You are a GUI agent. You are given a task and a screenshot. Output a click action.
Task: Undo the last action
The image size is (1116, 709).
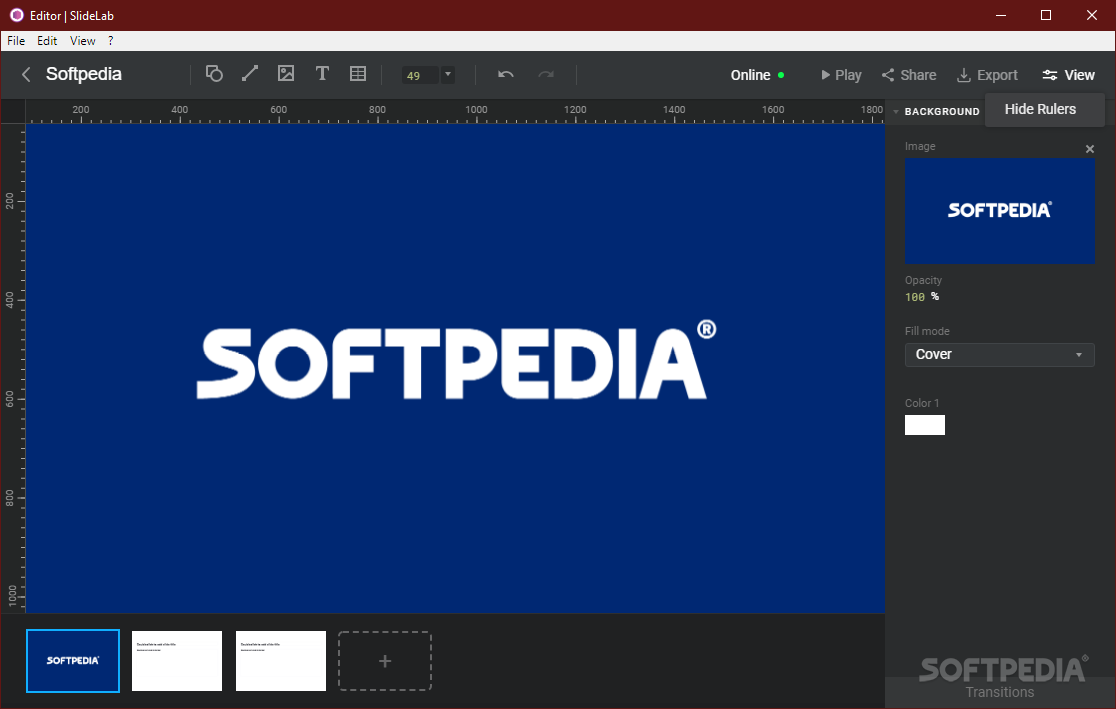[506, 75]
